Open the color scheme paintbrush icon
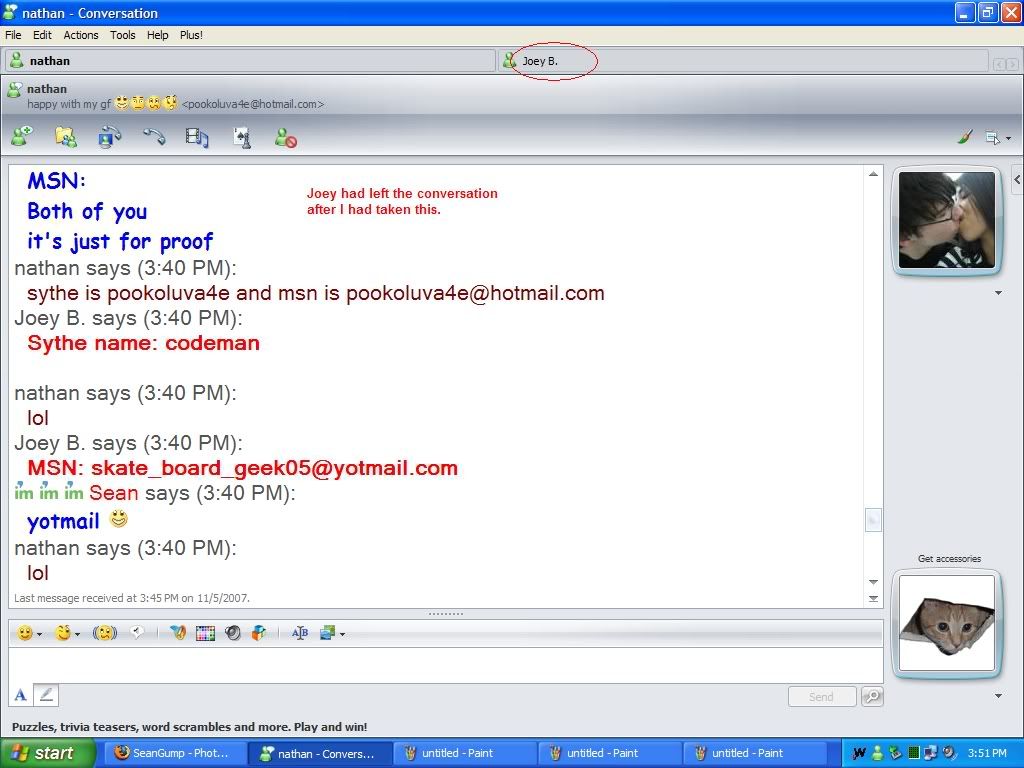 [x=965, y=137]
